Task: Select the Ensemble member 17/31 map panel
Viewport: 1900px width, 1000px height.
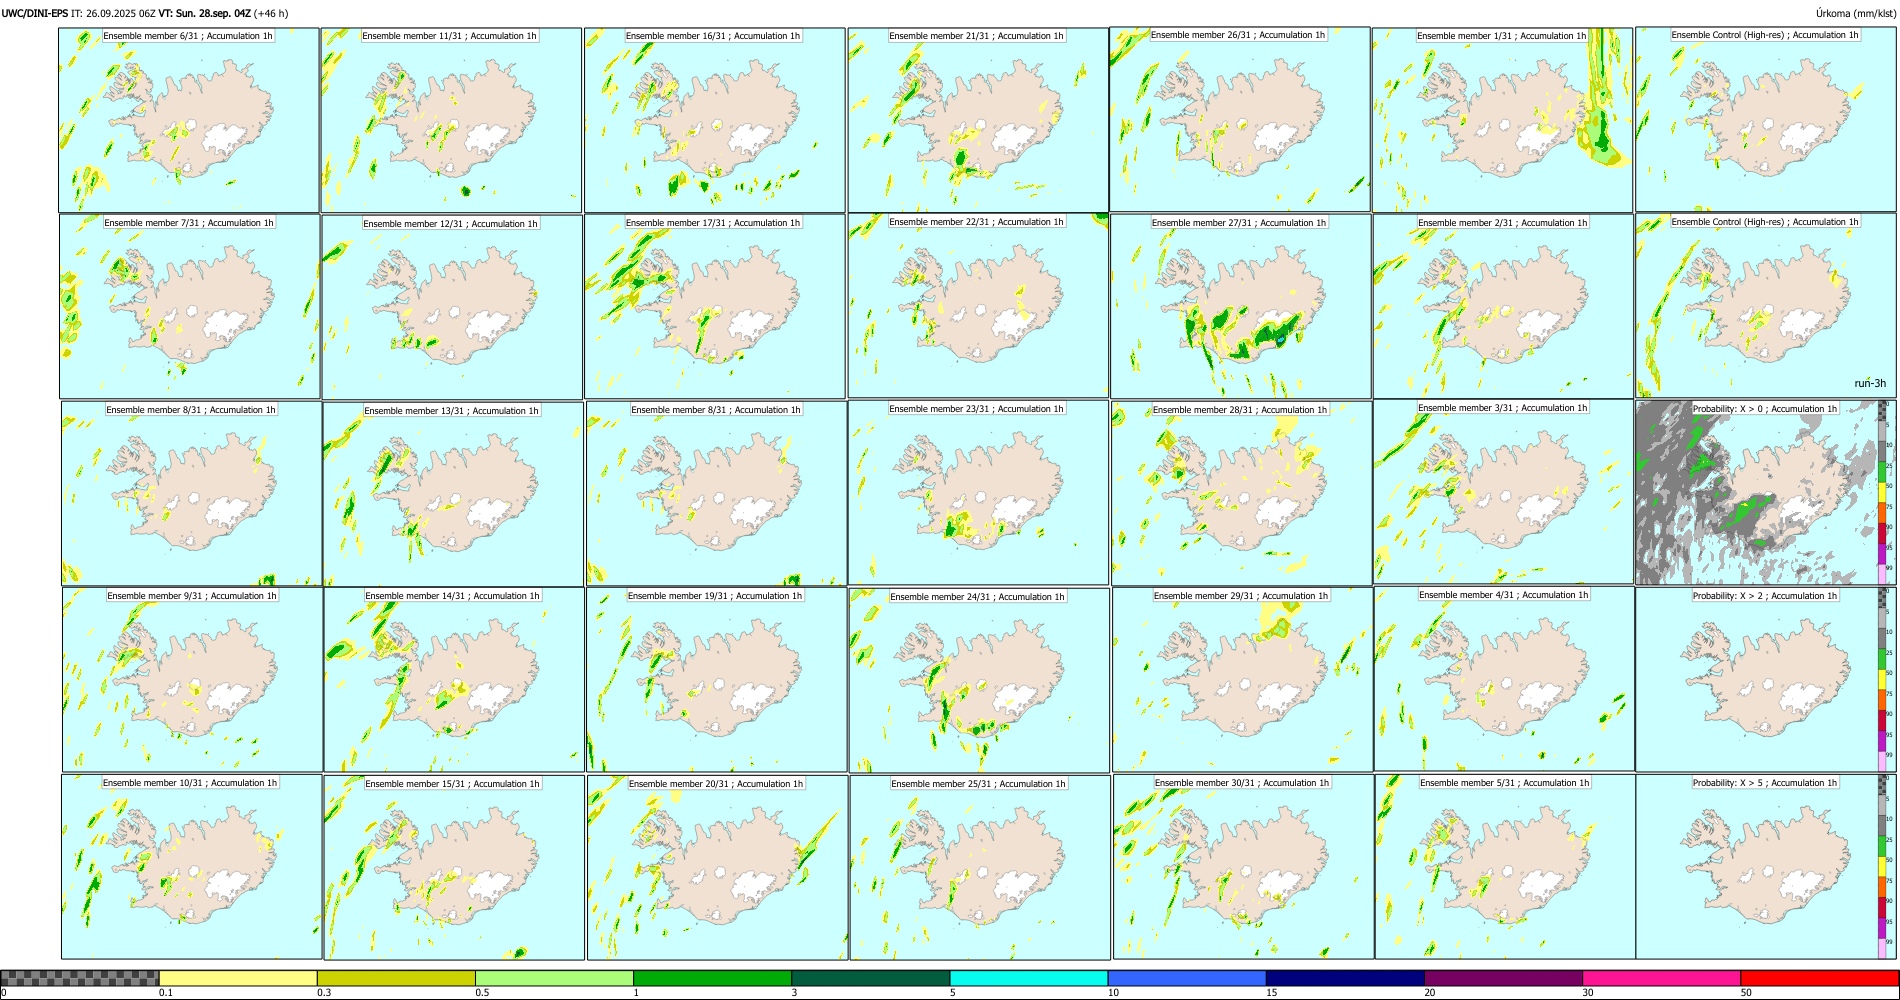Action: point(715,307)
